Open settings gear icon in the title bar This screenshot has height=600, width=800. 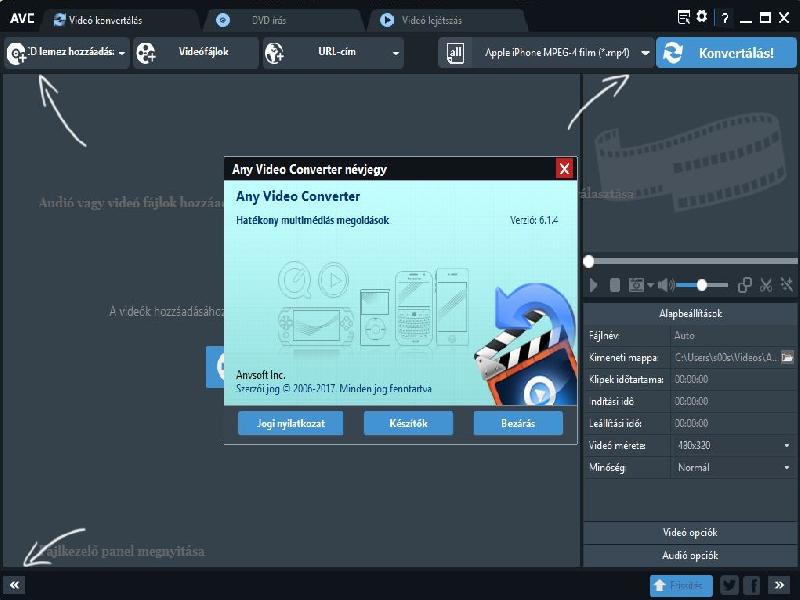pyautogui.click(x=703, y=17)
